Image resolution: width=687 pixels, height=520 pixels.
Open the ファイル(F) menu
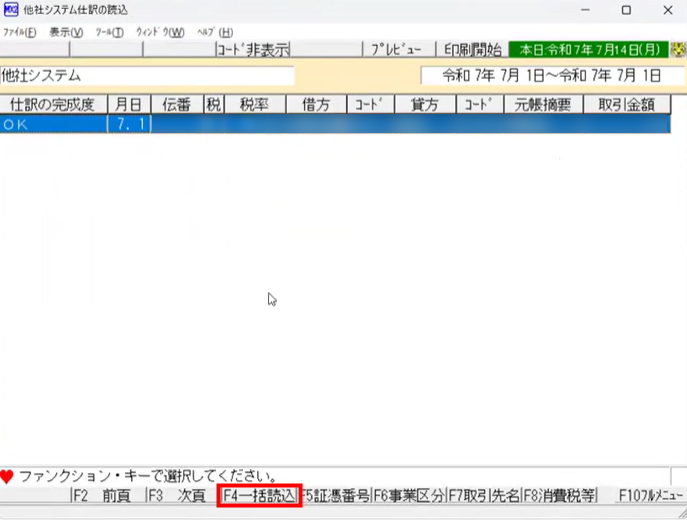pos(19,32)
